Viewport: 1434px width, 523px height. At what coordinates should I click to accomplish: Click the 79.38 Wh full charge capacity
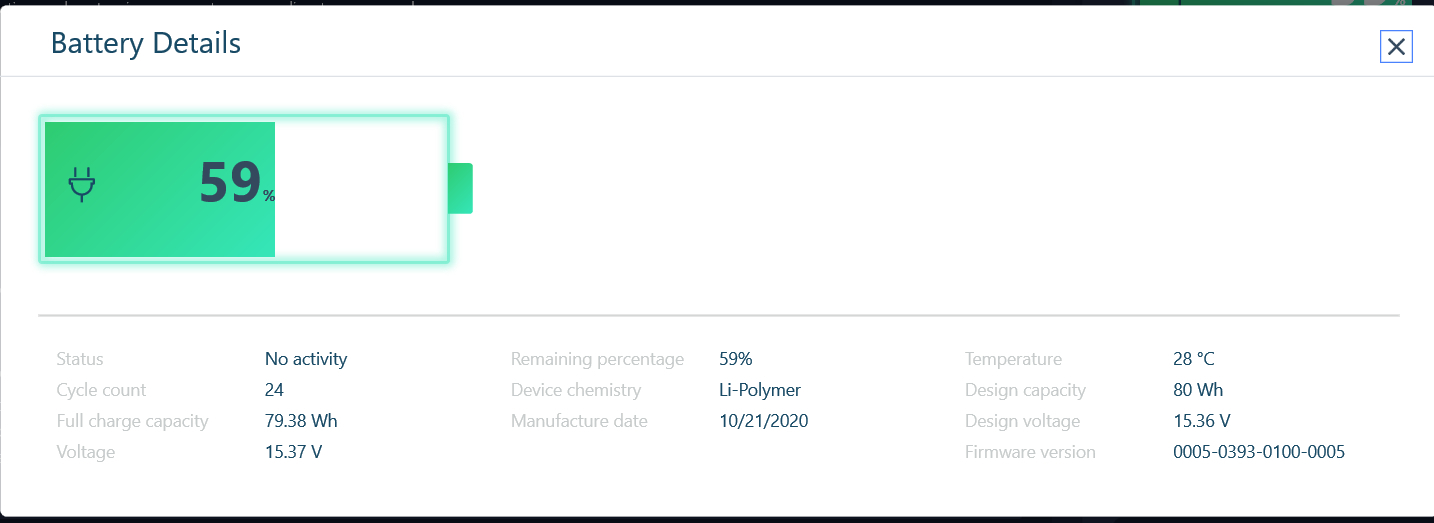tap(301, 421)
